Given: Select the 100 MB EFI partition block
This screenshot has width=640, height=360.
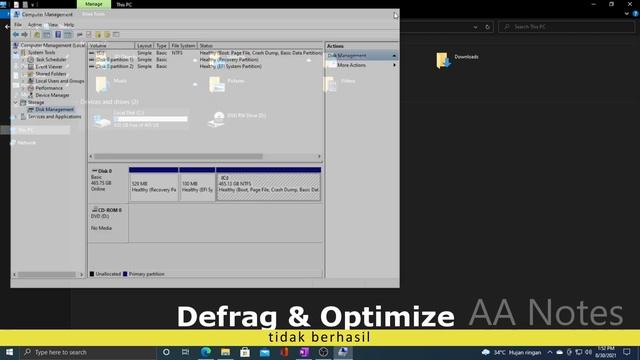Looking at the screenshot, I should point(197,184).
